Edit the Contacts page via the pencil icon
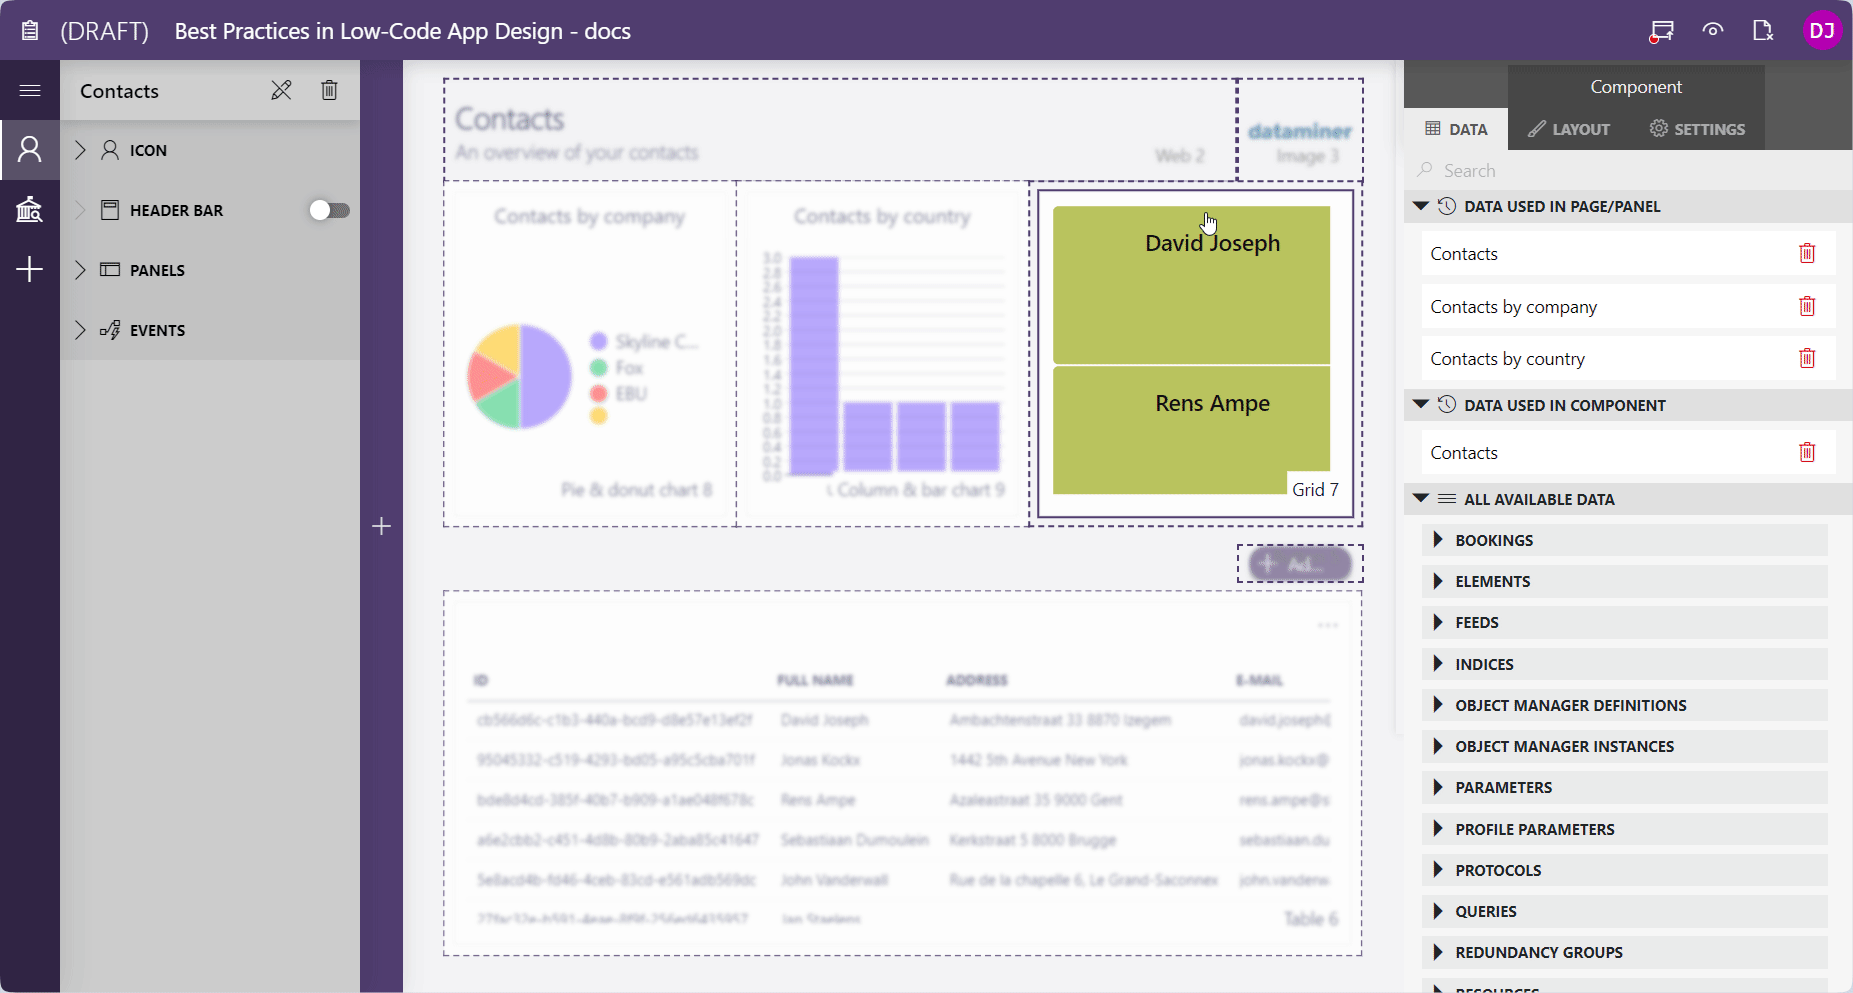Screen dimensions: 1853x993 (282, 90)
